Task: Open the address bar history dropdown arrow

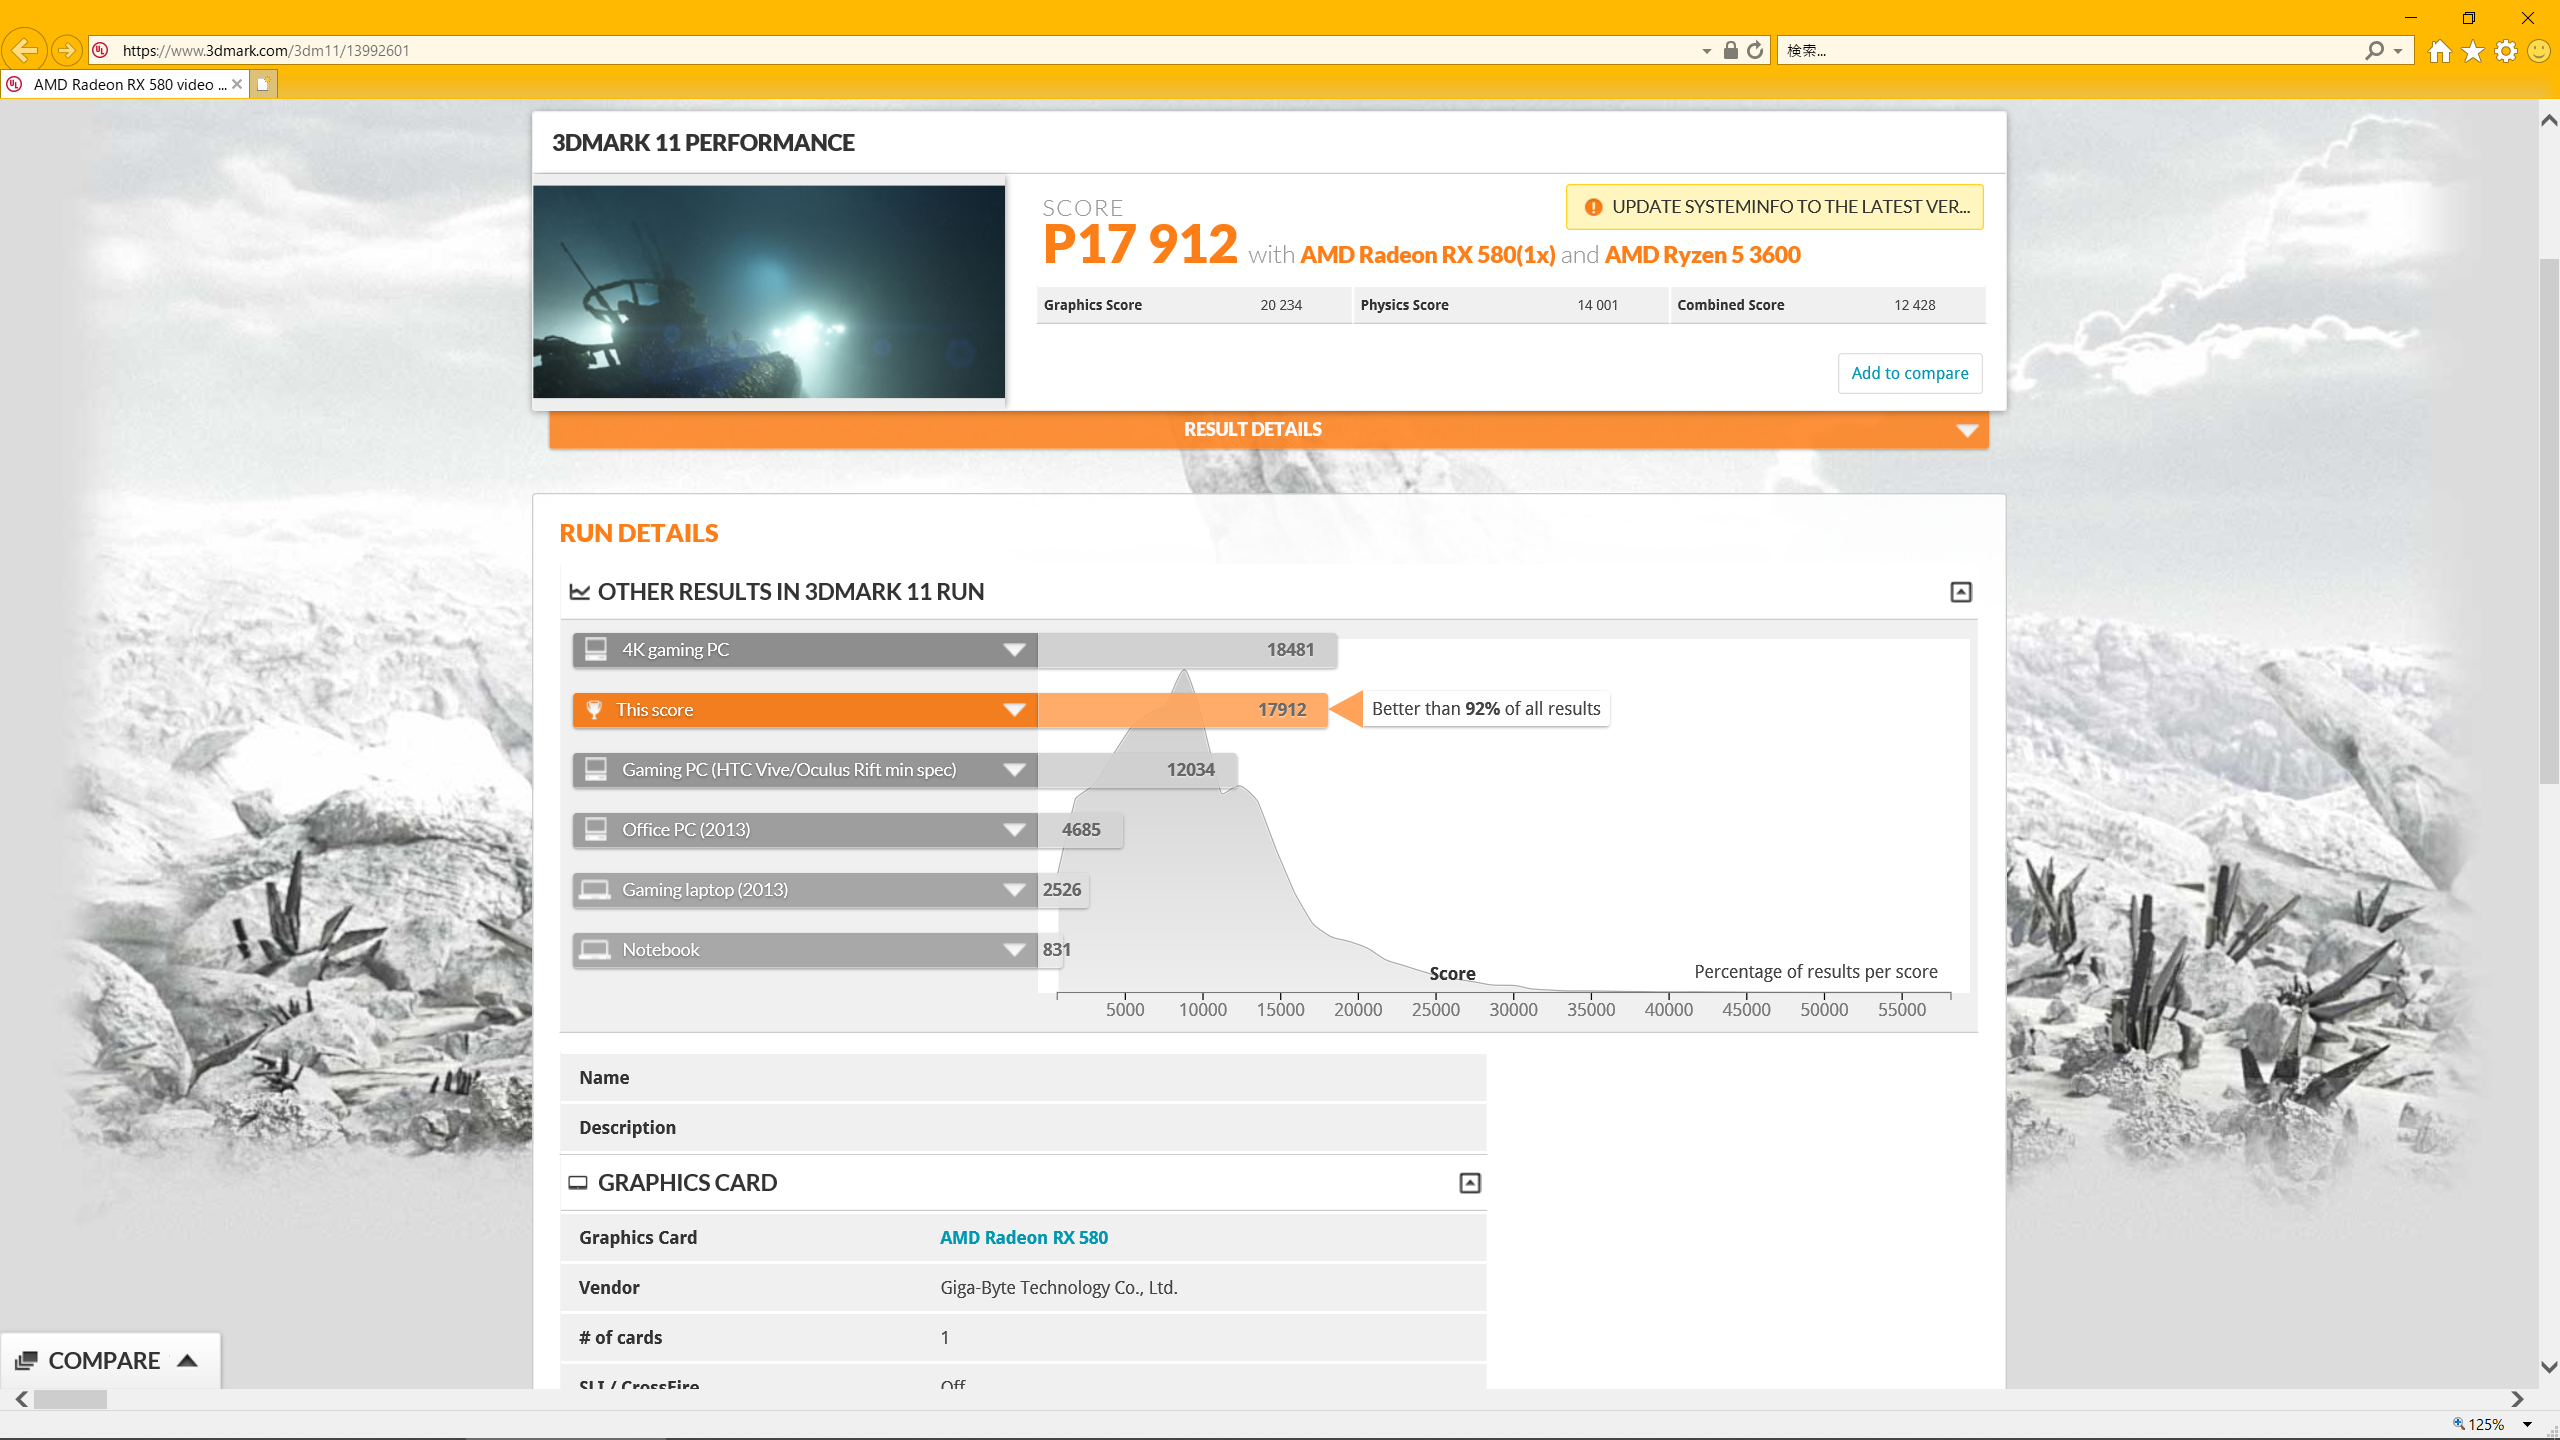Action: pyautogui.click(x=1706, y=51)
